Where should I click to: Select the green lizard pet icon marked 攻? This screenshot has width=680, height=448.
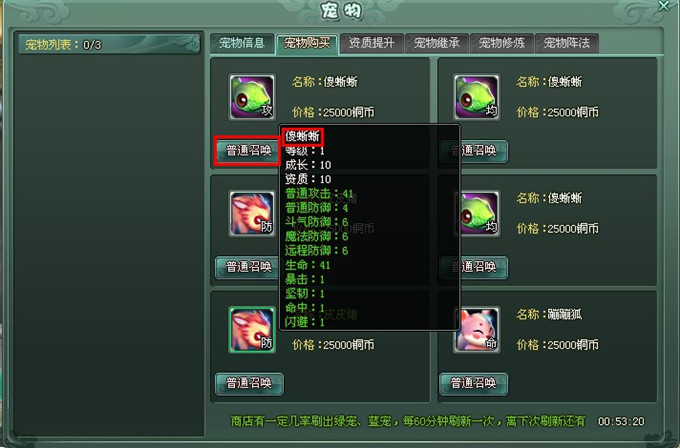coord(252,97)
